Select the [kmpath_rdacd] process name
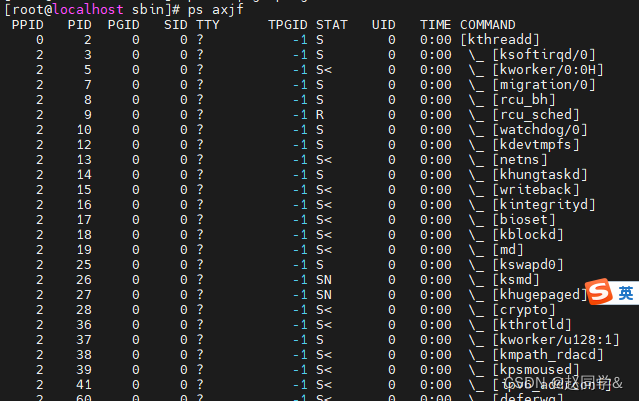This screenshot has width=639, height=401. point(548,355)
